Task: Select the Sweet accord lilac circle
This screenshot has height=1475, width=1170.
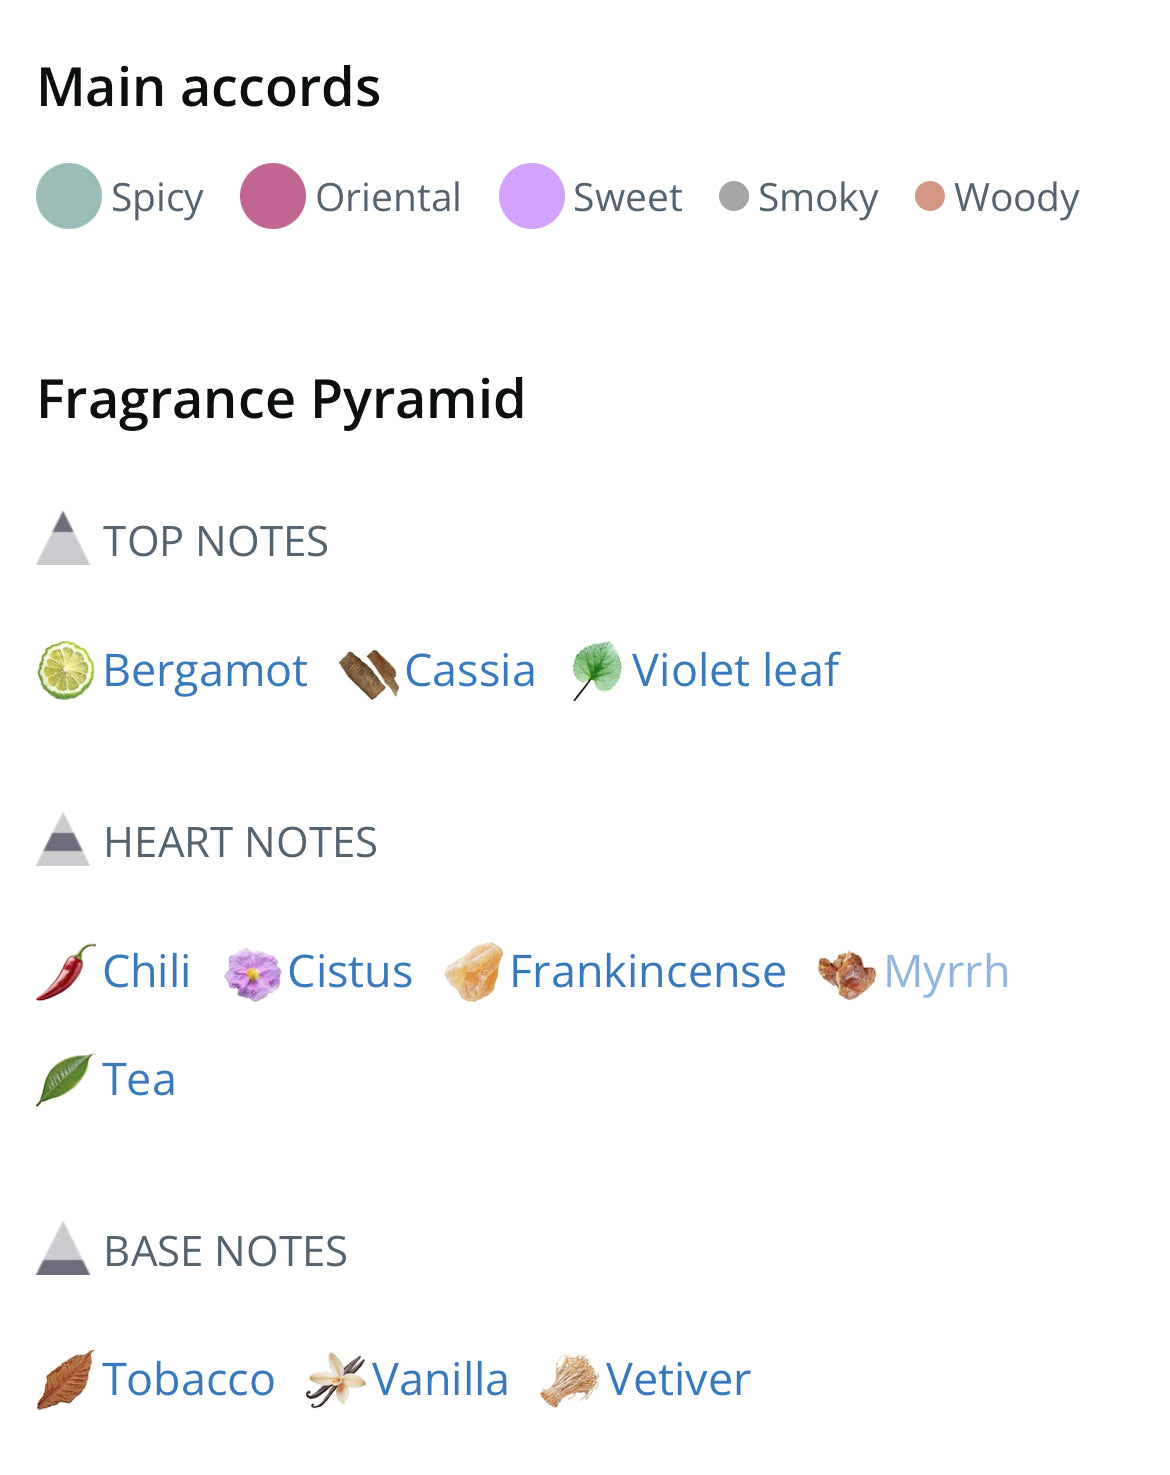Action: [532, 196]
